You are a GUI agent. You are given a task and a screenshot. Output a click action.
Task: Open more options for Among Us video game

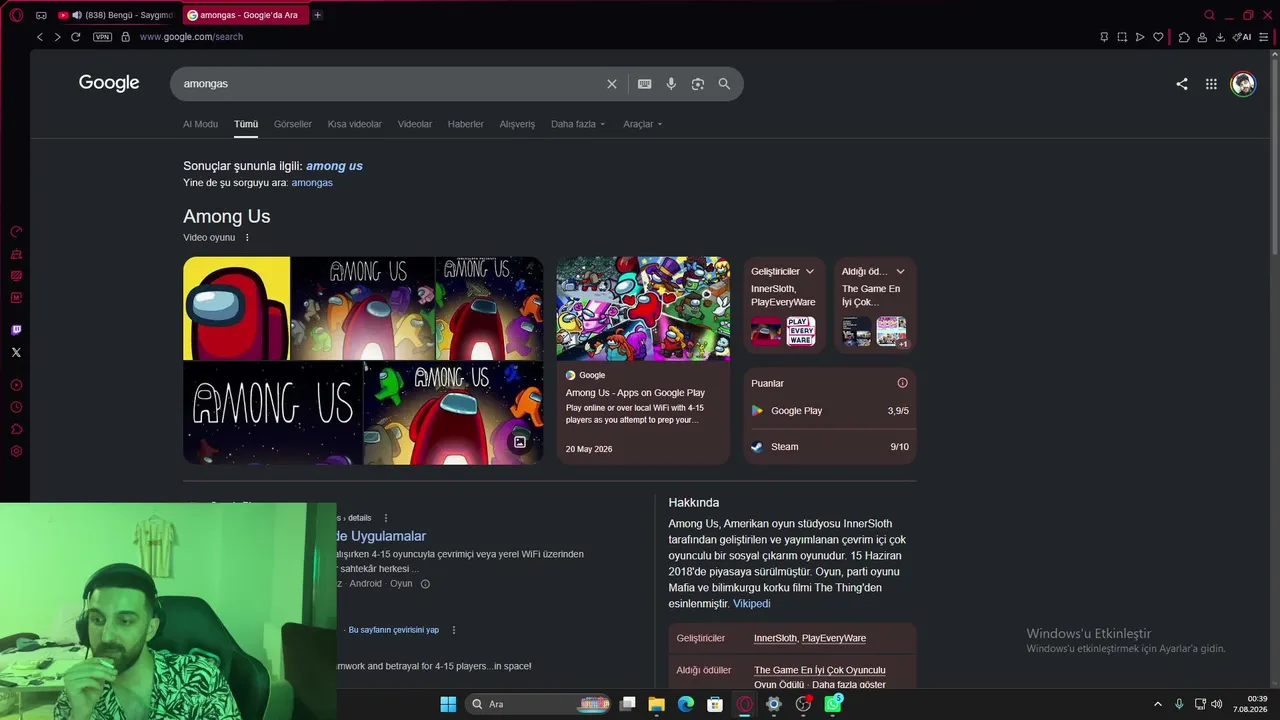point(247,238)
